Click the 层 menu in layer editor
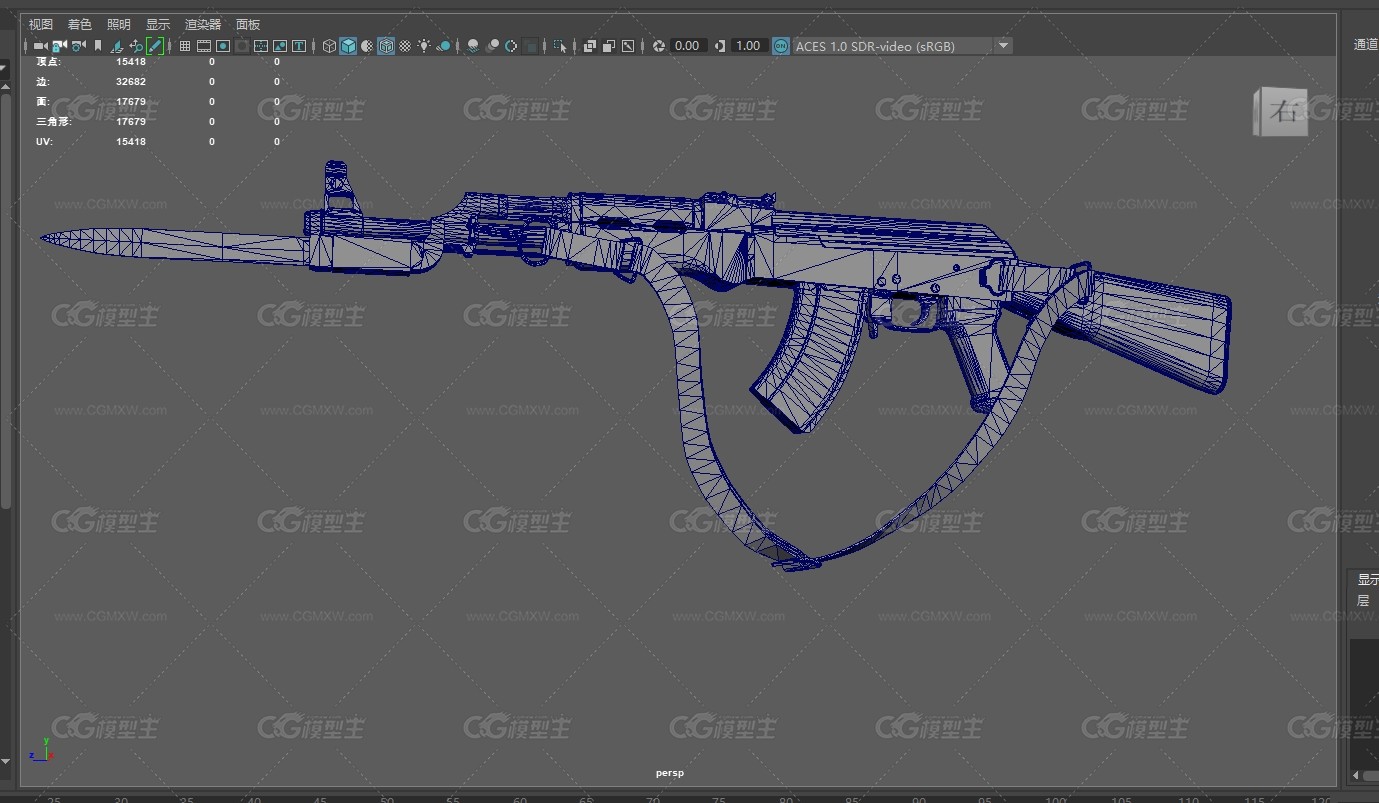Viewport: 1379px width, 803px height. (1362, 601)
